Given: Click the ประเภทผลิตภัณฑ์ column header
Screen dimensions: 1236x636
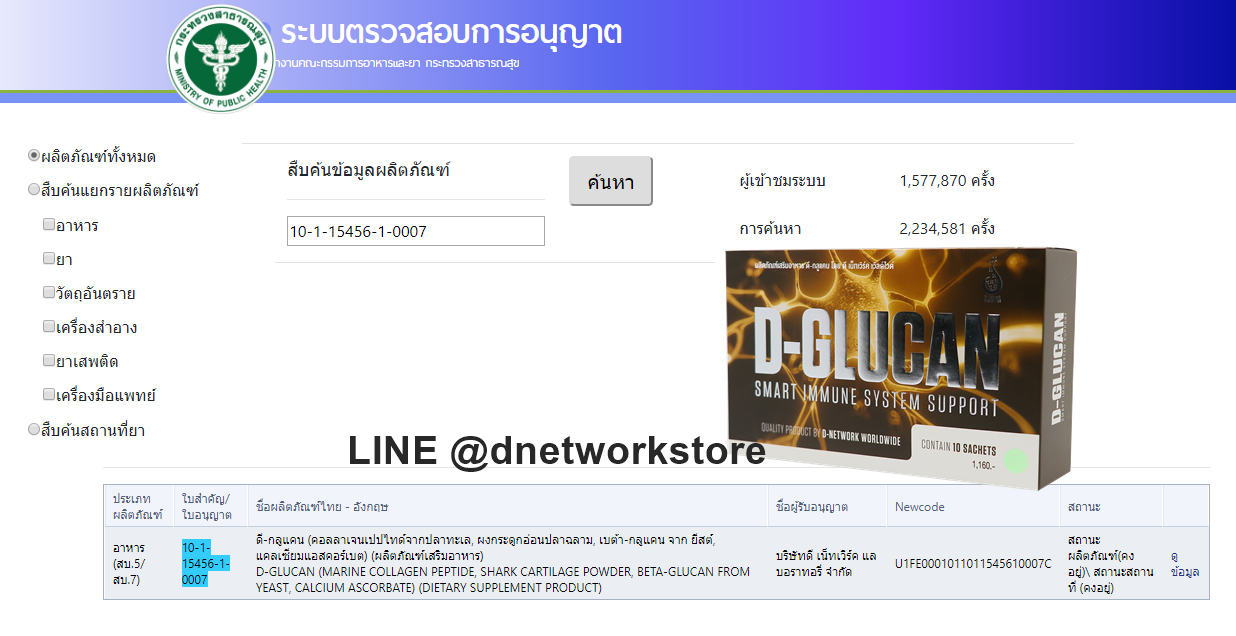Looking at the screenshot, I should 137,506.
